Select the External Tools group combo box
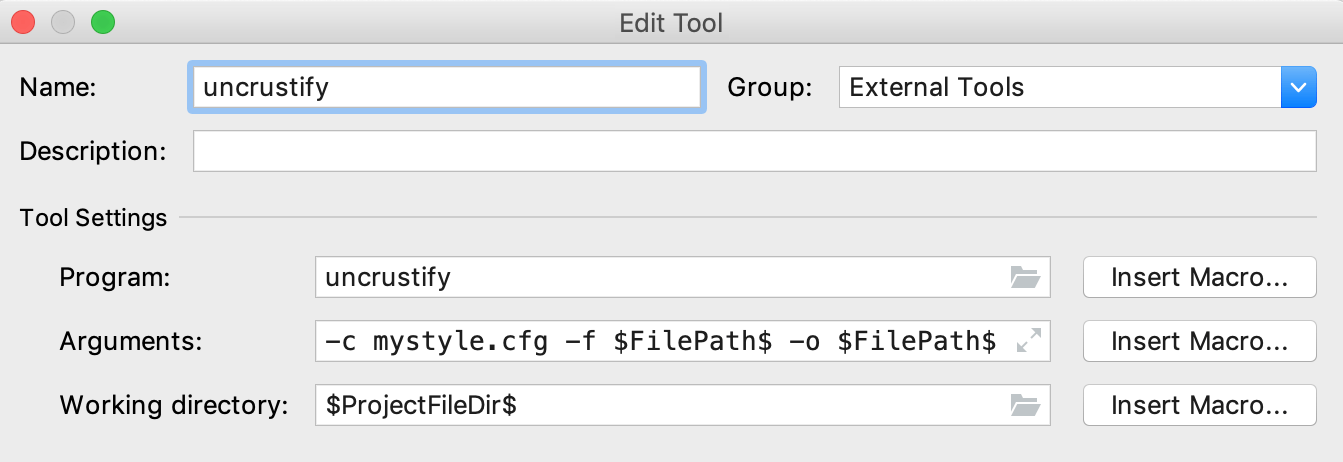The image size is (1343, 462). pos(1060,87)
